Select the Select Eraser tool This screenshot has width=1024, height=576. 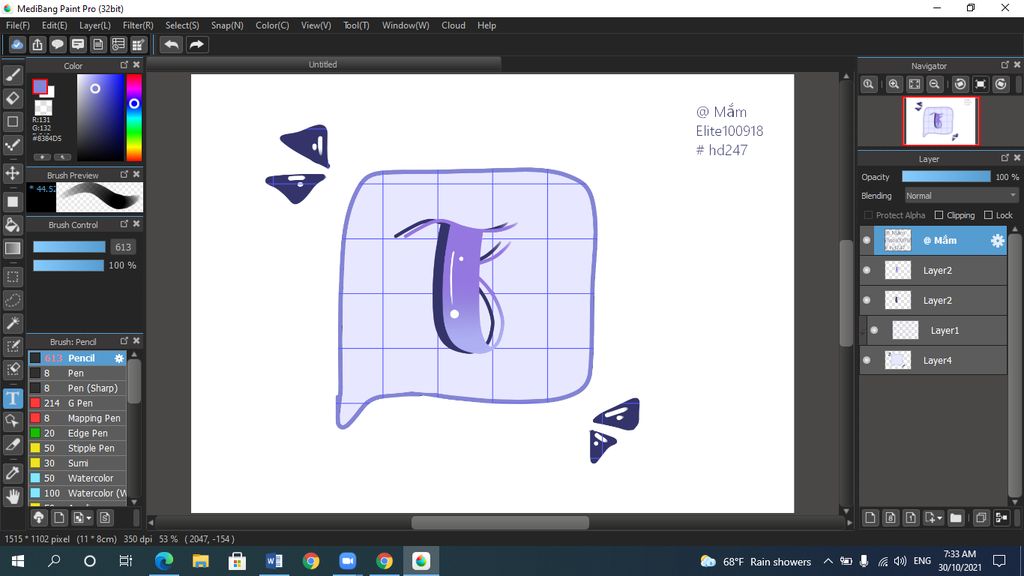point(12,369)
